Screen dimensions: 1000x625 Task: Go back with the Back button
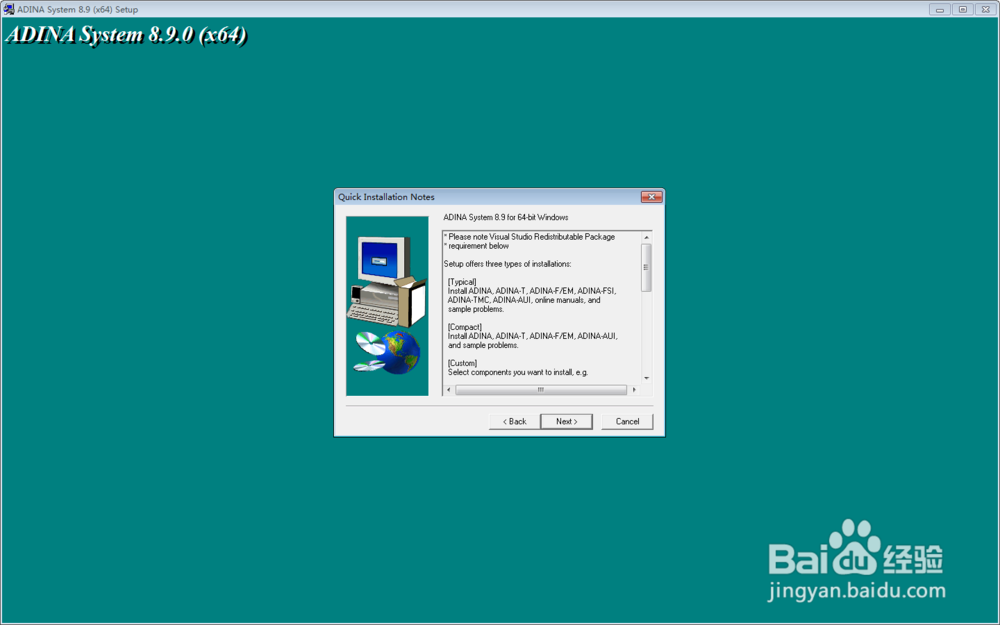[514, 422]
